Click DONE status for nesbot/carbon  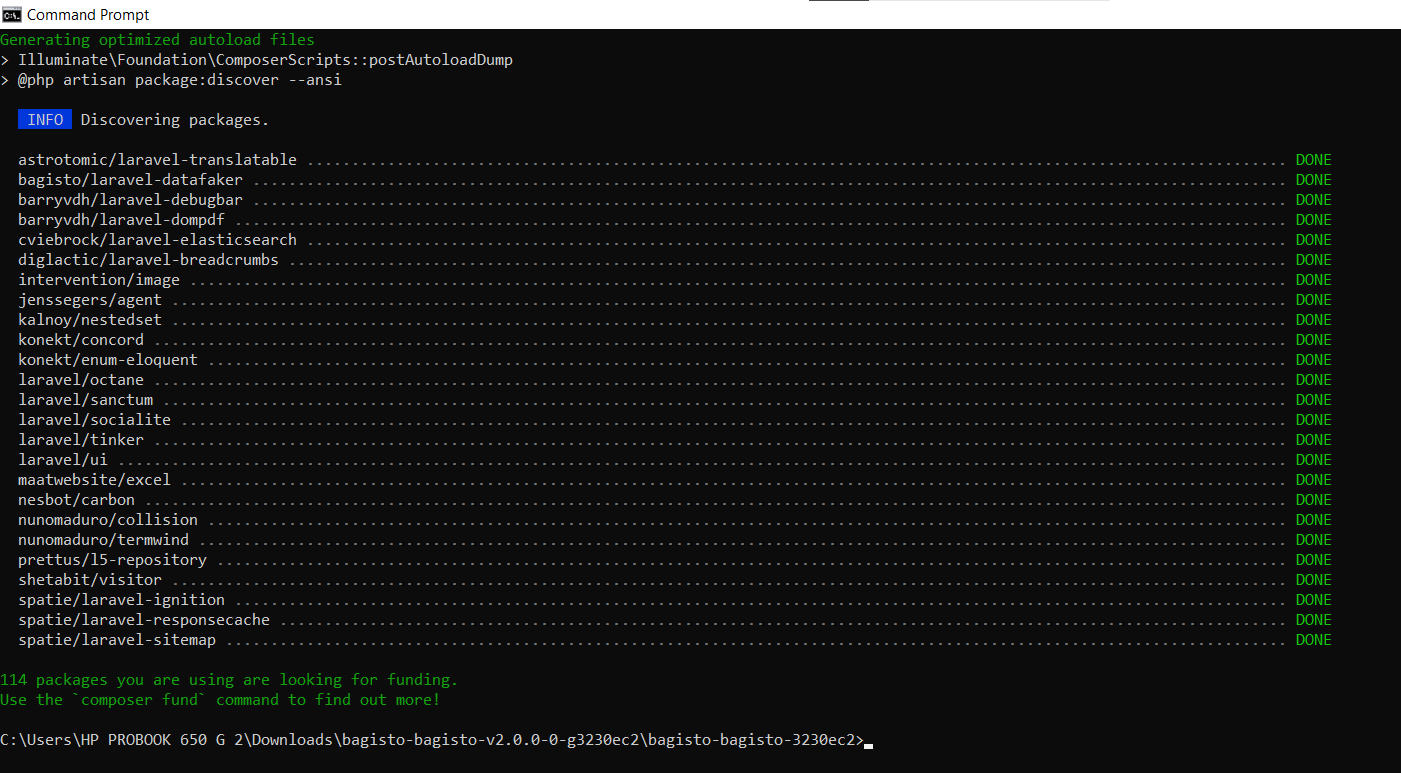pyautogui.click(x=1314, y=500)
